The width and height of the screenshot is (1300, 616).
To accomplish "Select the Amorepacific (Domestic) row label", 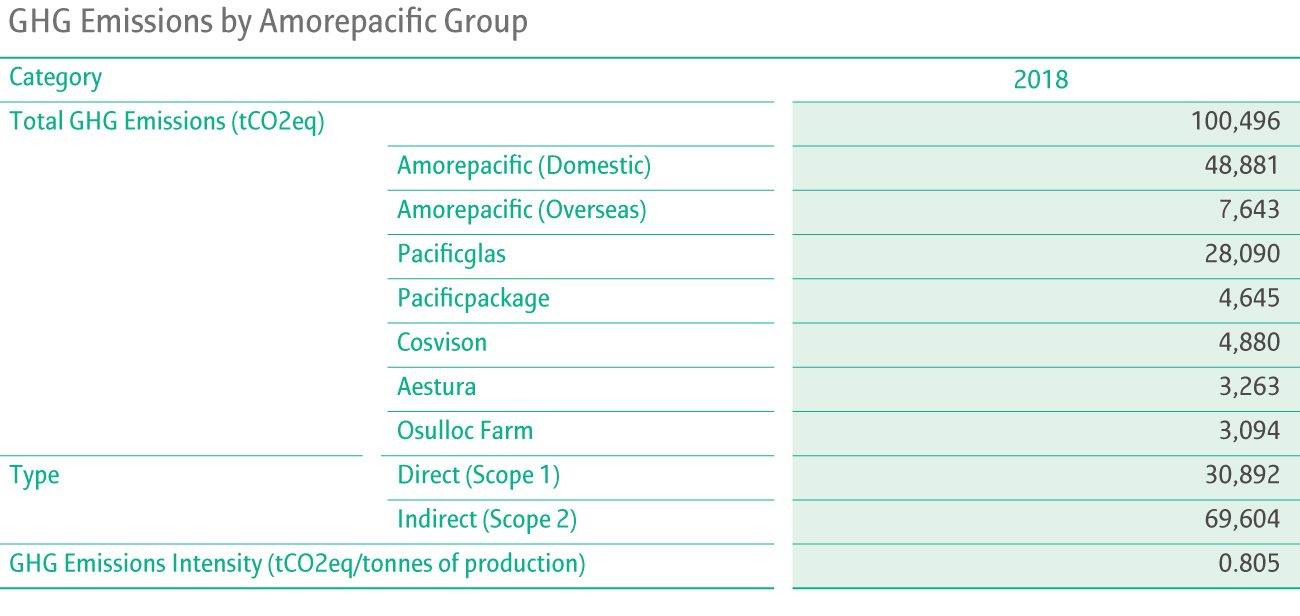I will [x=524, y=166].
